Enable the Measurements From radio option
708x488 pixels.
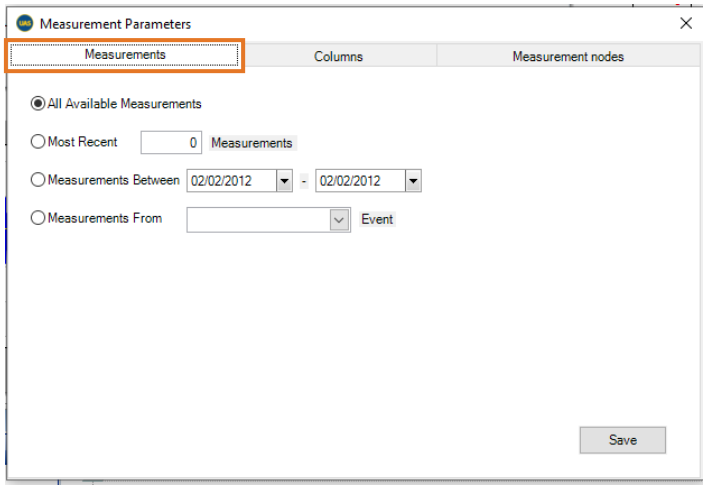pos(38,218)
